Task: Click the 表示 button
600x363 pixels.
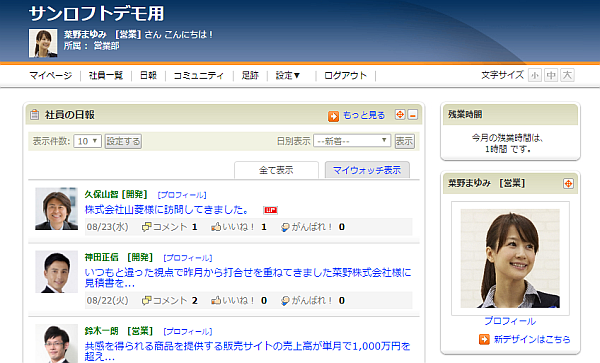Action: point(404,141)
